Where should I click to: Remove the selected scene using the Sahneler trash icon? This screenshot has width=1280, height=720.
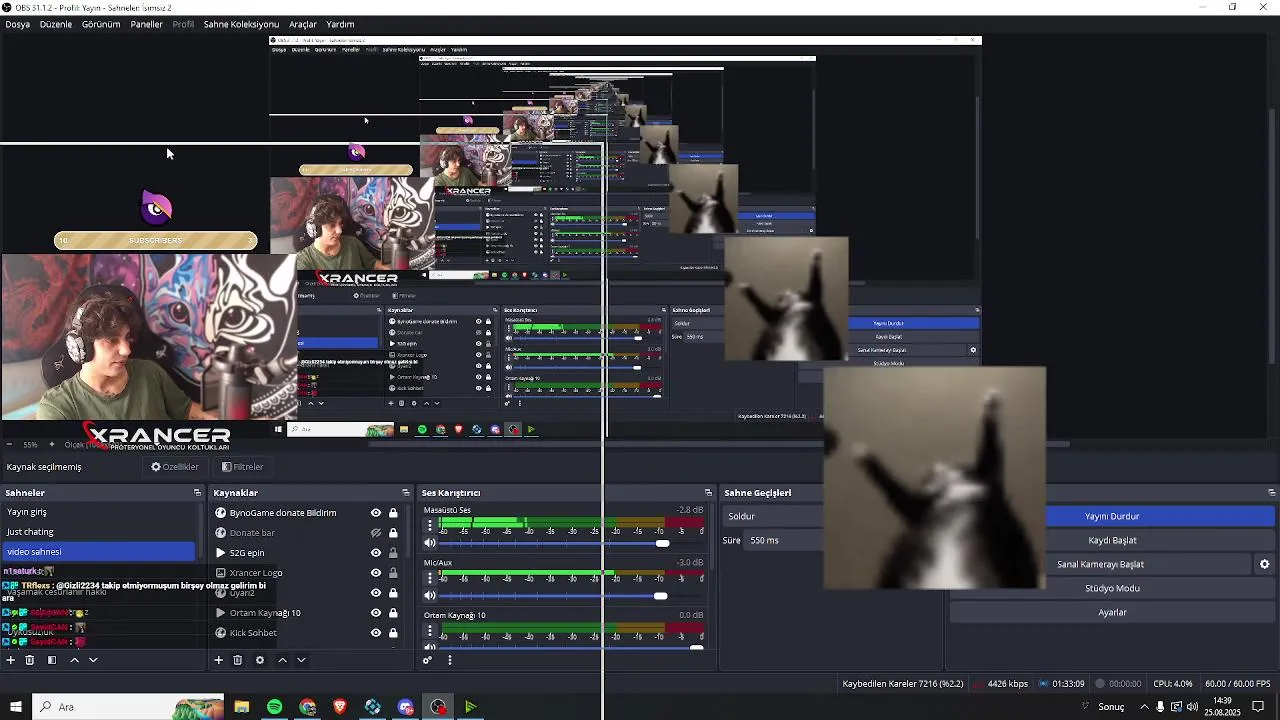30,660
